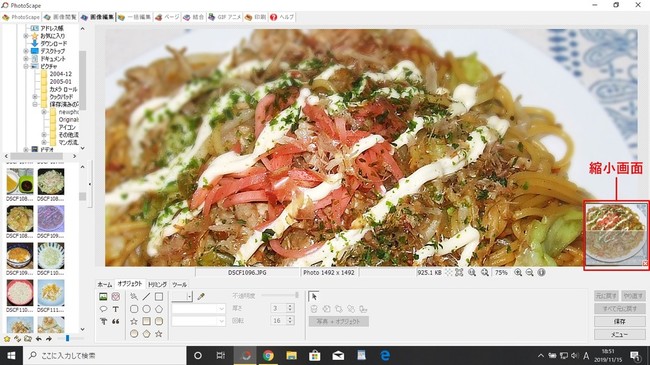This screenshot has height=365, width=650.
Task: Pick a color with the eyedropper tool
Action: pyautogui.click(x=201, y=297)
